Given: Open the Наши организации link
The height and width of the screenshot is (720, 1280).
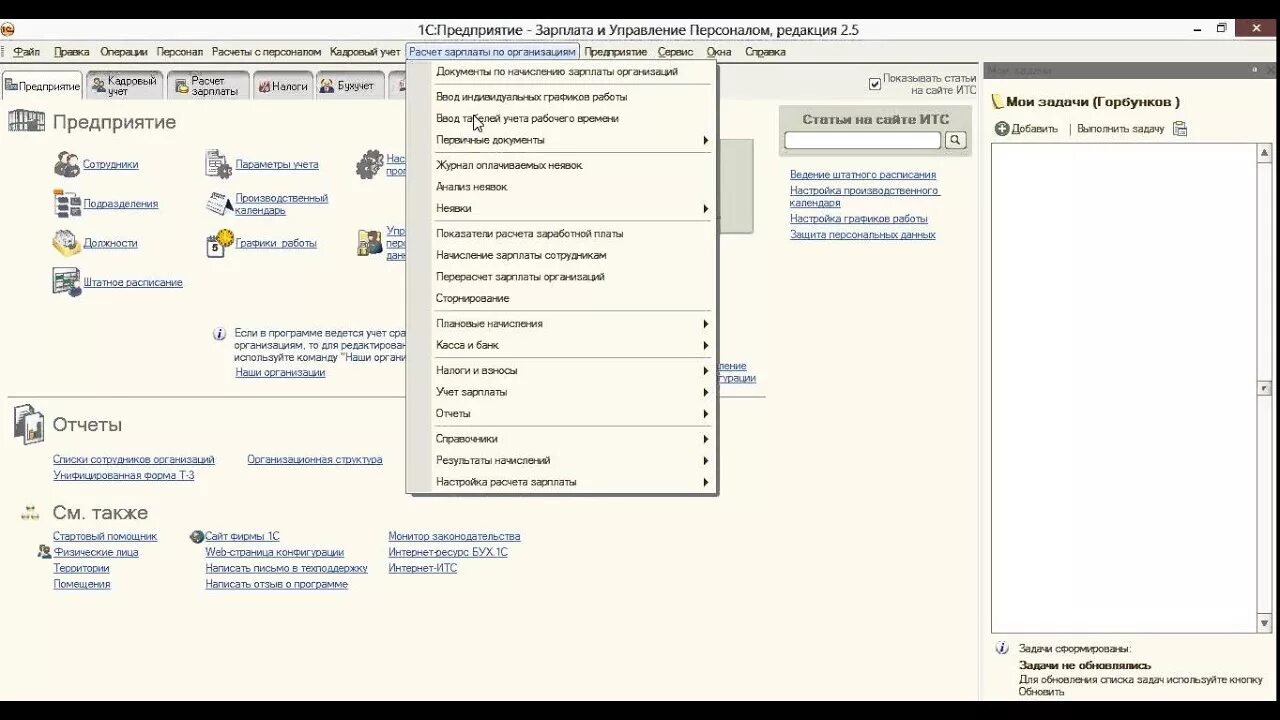Looking at the screenshot, I should [280, 372].
